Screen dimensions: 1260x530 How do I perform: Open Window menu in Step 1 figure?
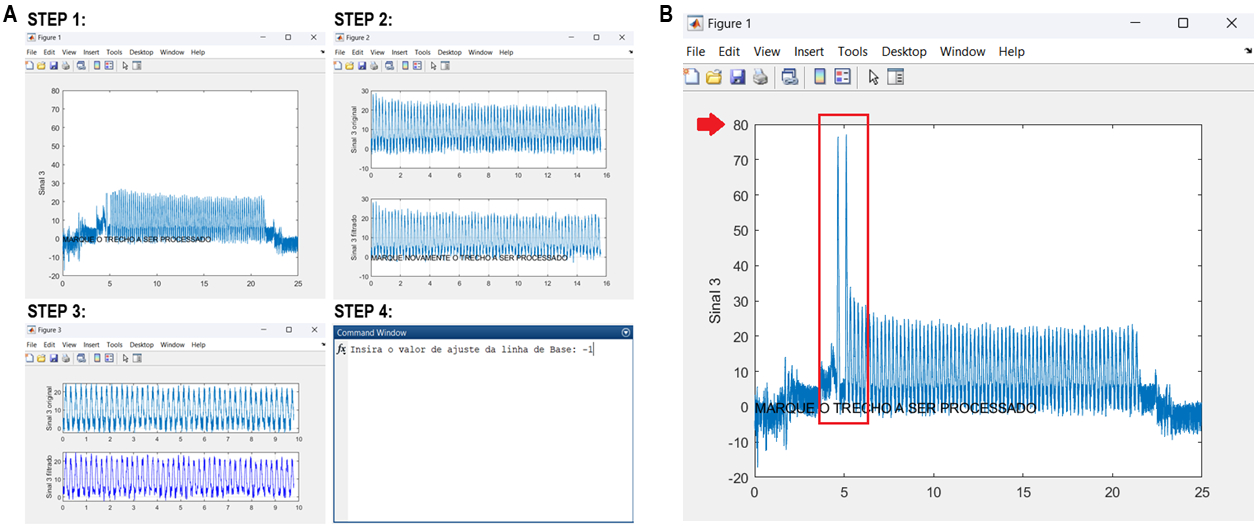(172, 52)
